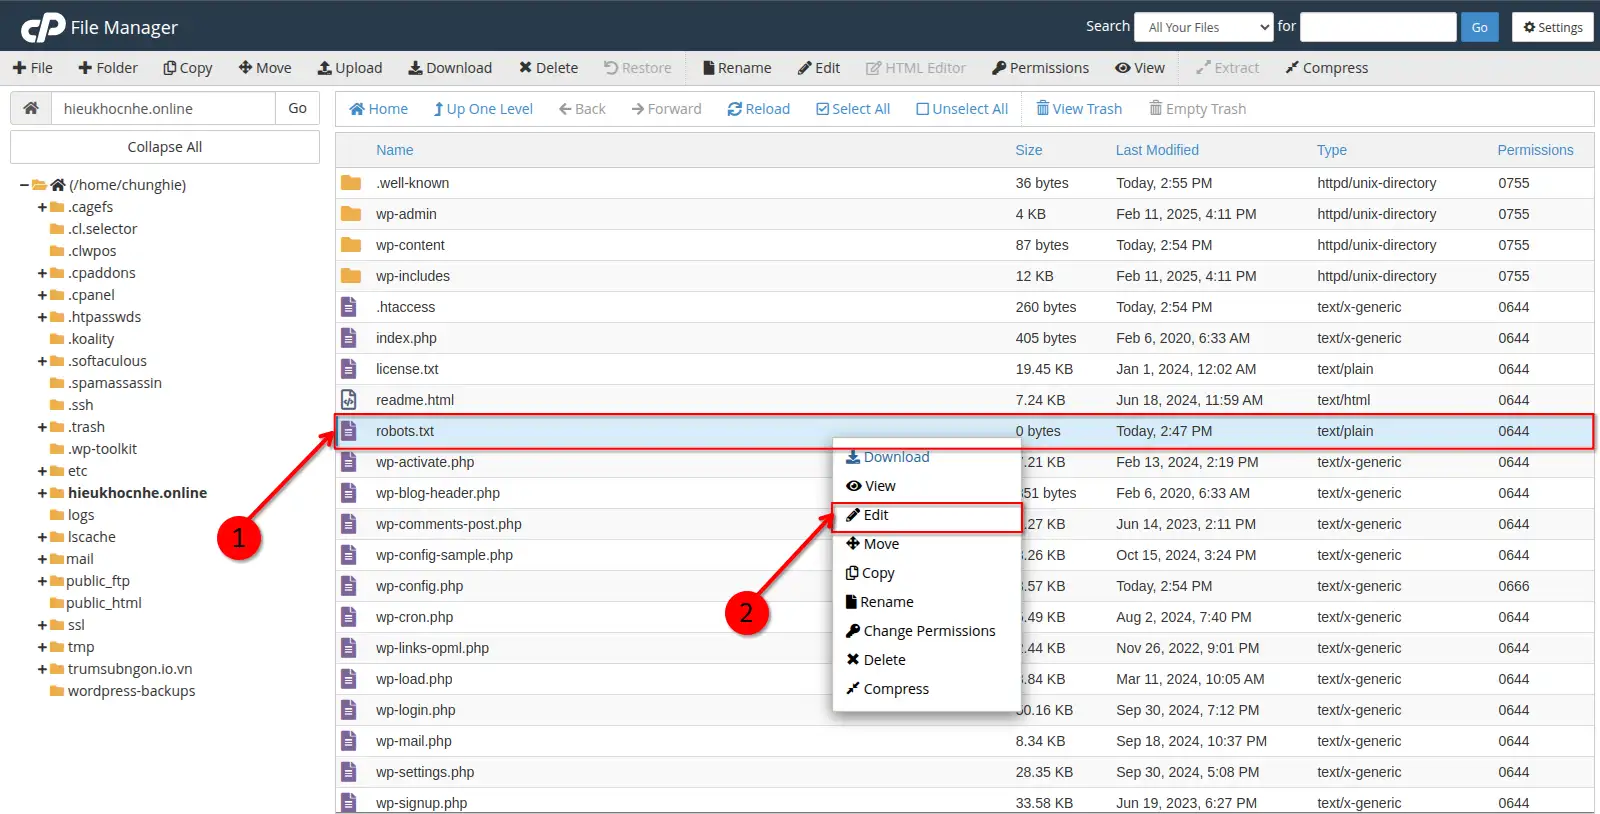The height and width of the screenshot is (814, 1600).
Task: Open View Trash
Action: click(x=1079, y=109)
